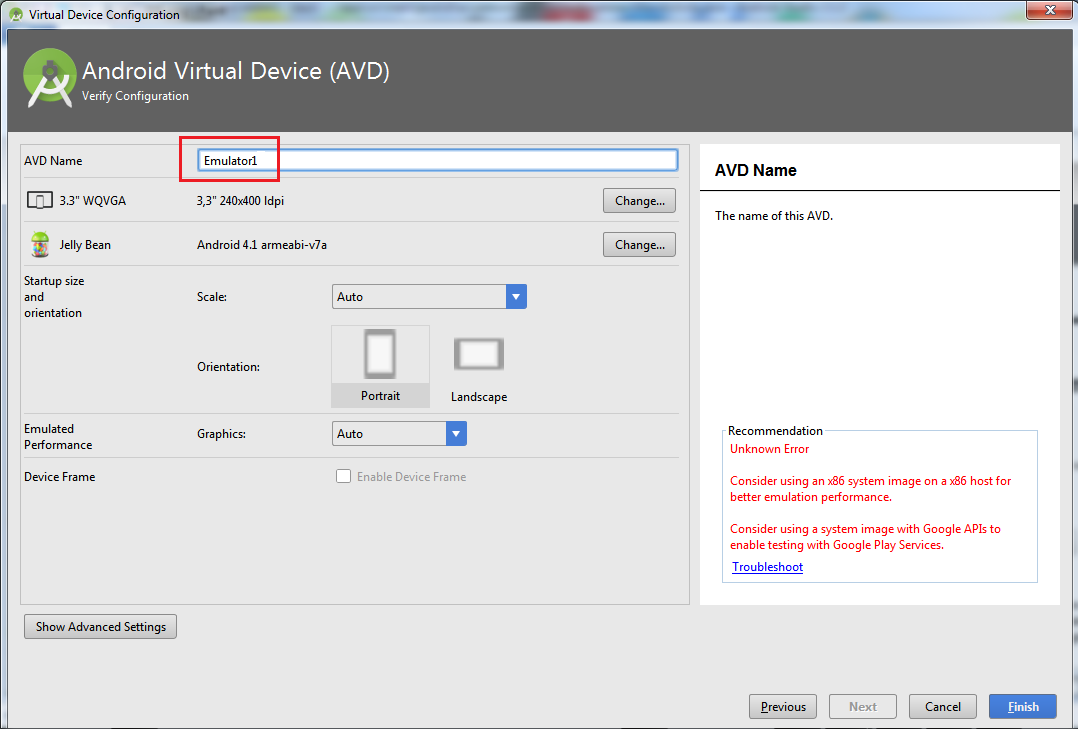Expand Show Advanced Settings
The height and width of the screenshot is (729, 1078).
pos(100,626)
